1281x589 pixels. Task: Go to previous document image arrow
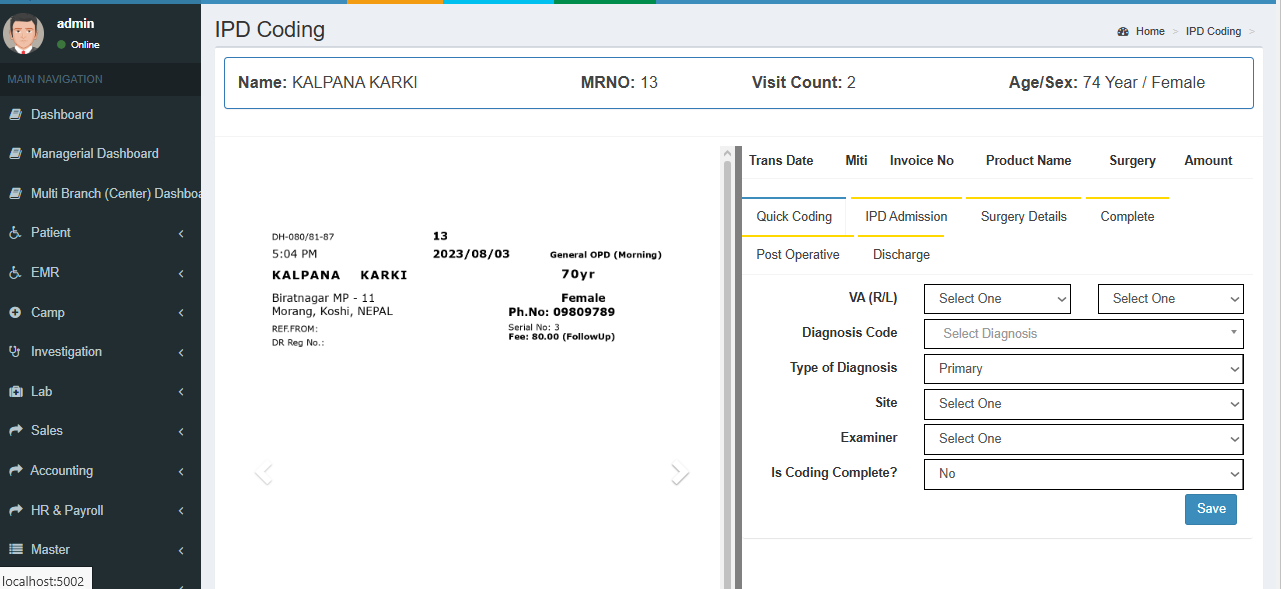coord(263,473)
